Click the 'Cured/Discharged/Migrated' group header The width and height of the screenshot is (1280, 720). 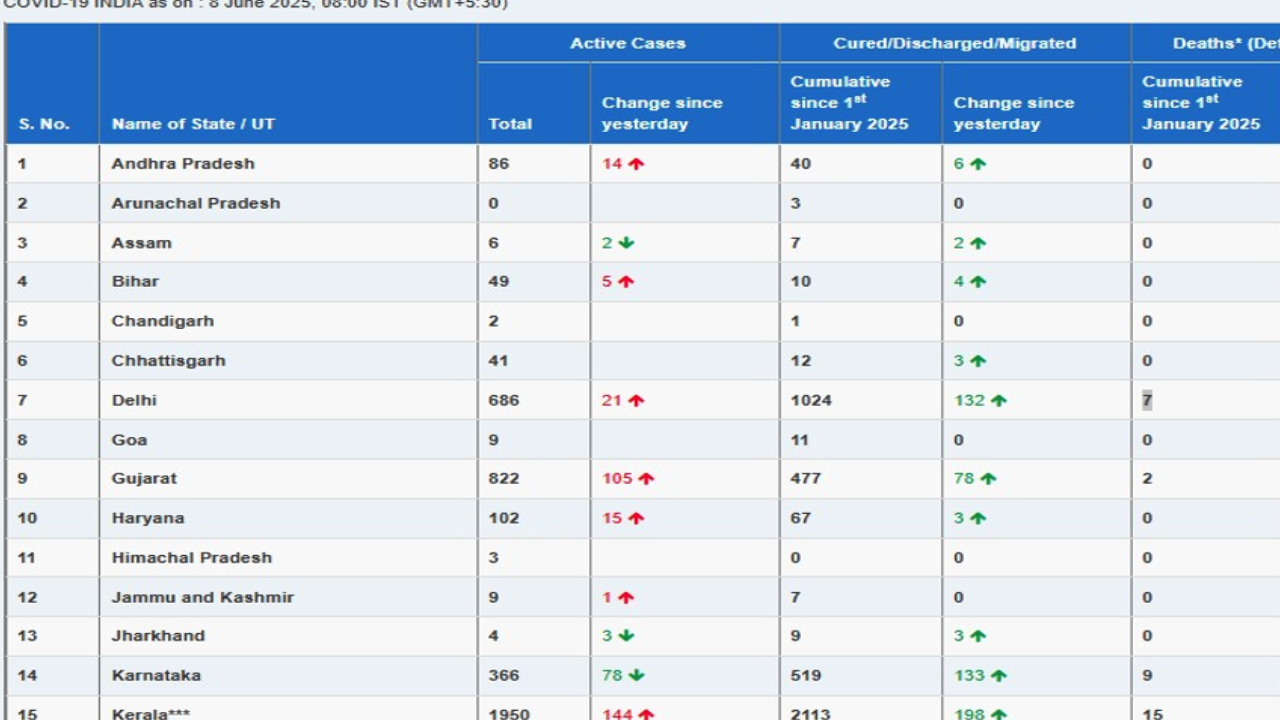coord(955,43)
